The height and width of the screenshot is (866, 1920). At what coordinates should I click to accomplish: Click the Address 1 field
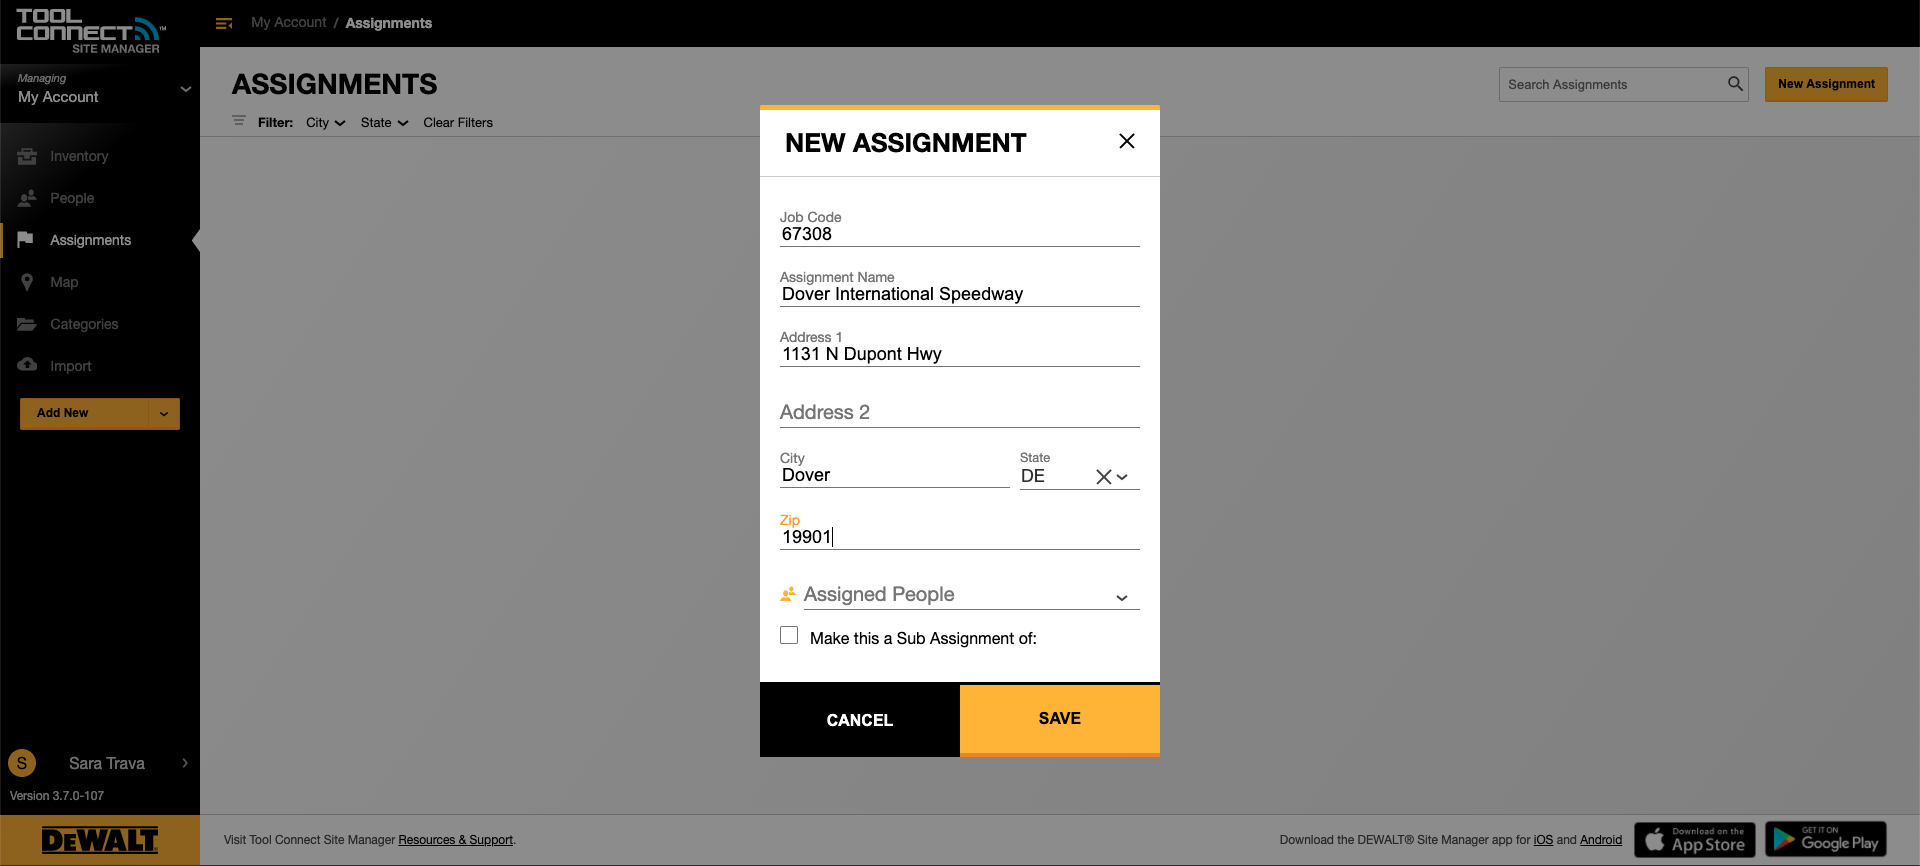[960, 354]
